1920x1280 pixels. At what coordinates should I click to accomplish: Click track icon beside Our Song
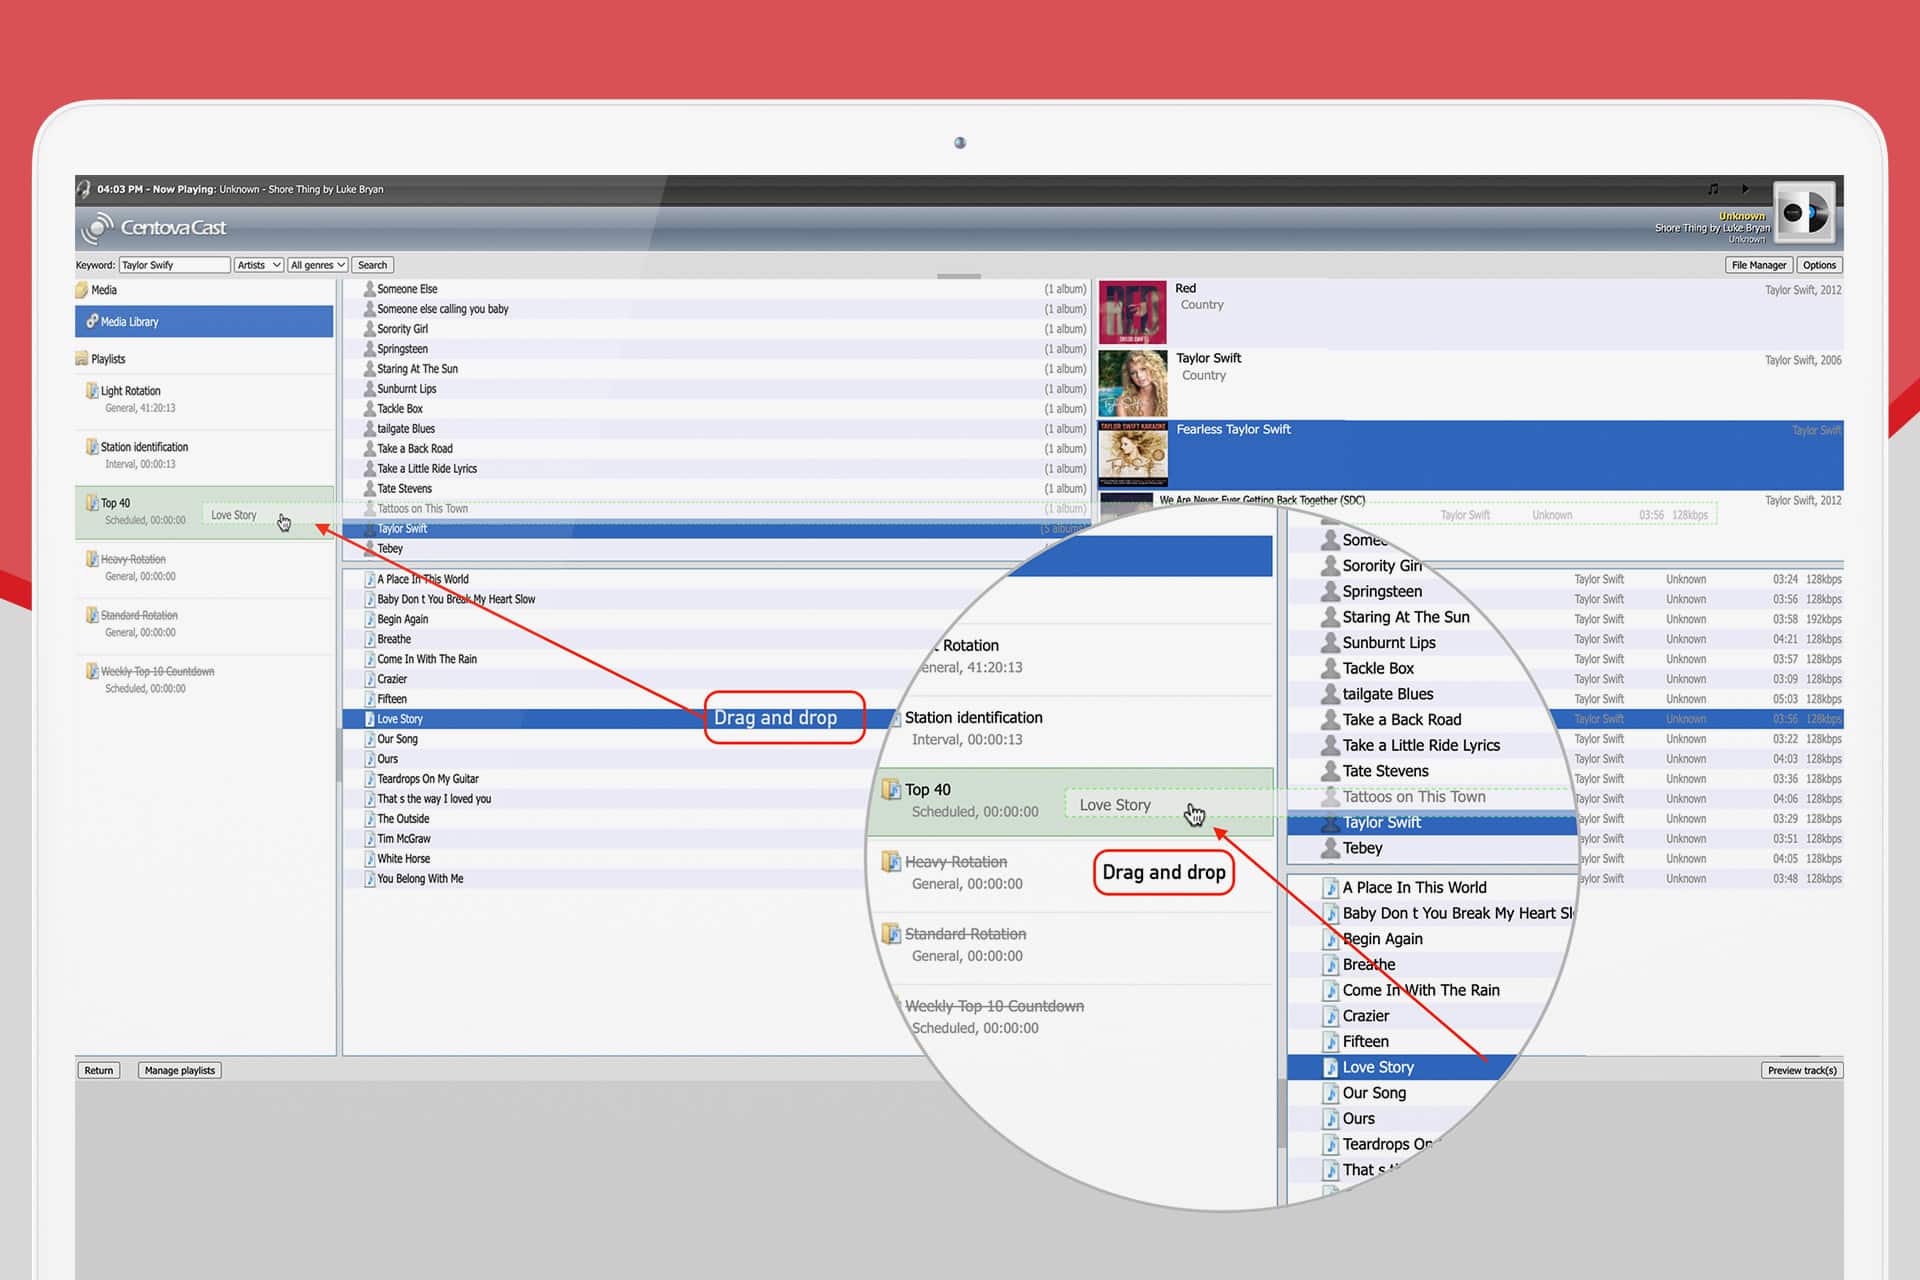coord(369,739)
